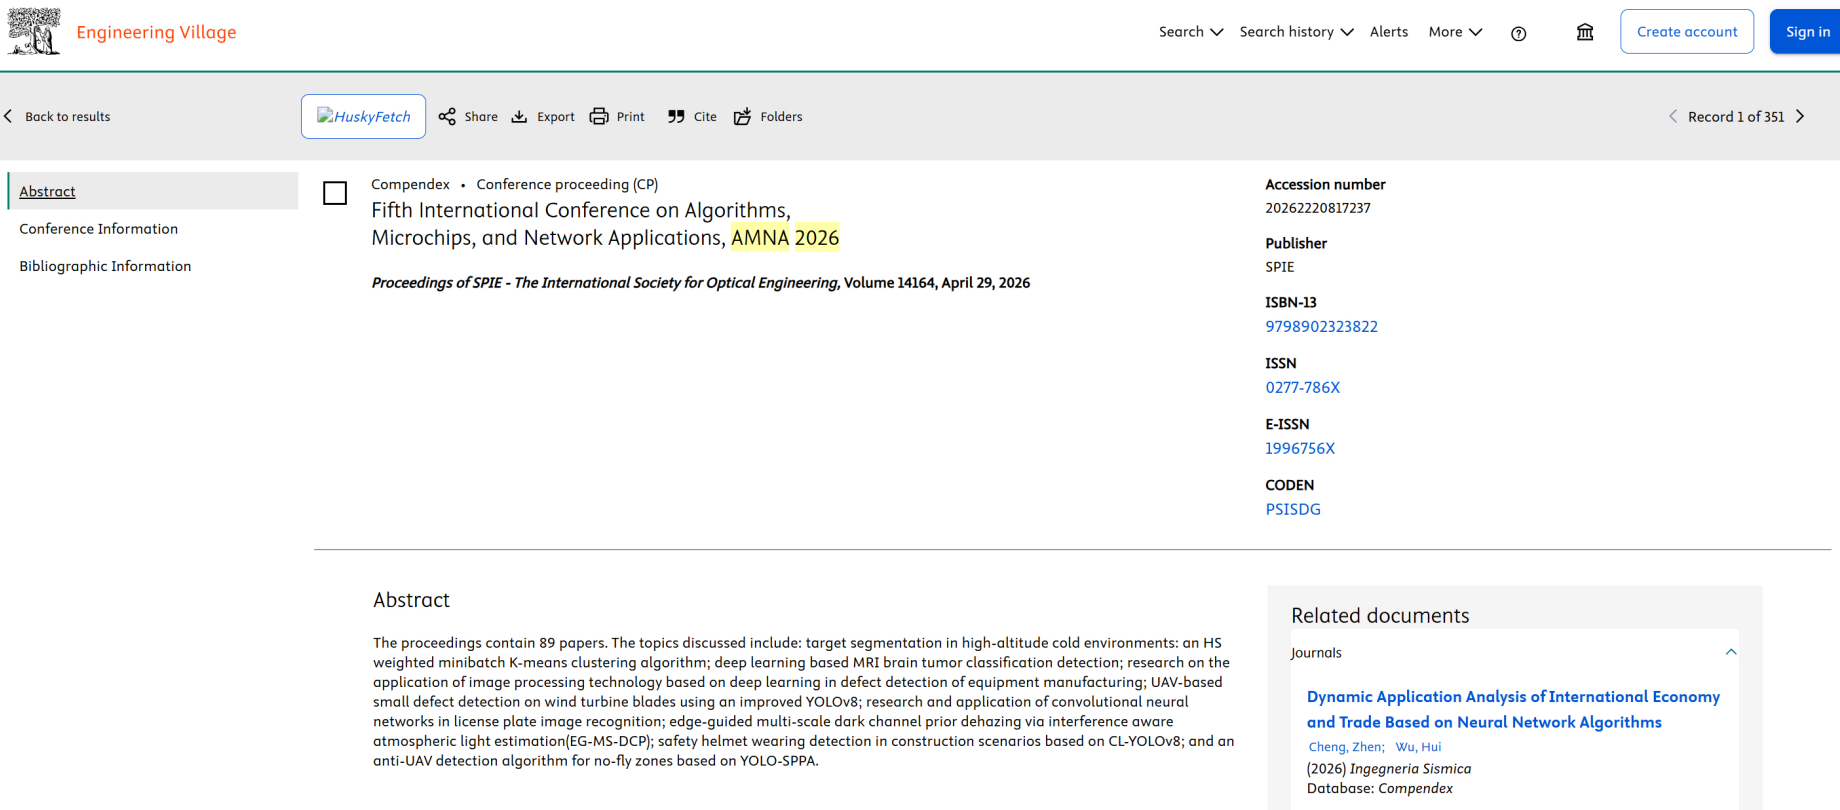Click the Share icon

pyautogui.click(x=447, y=116)
